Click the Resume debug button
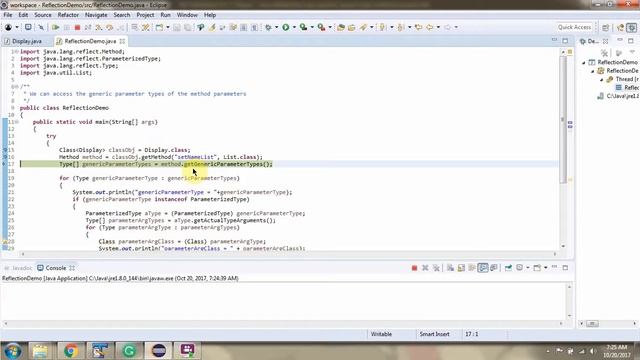The width and height of the screenshot is (640, 360). coord(56,27)
